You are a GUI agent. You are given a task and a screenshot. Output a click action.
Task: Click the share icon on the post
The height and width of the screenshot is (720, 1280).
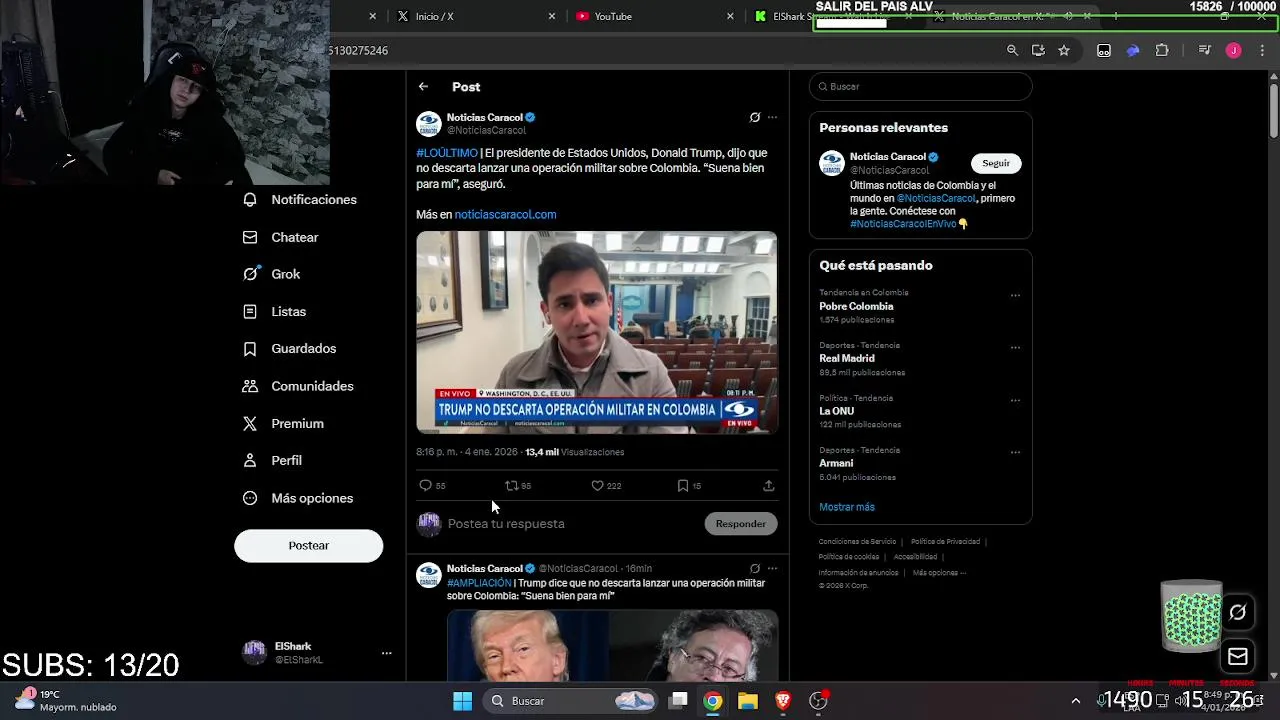point(768,486)
